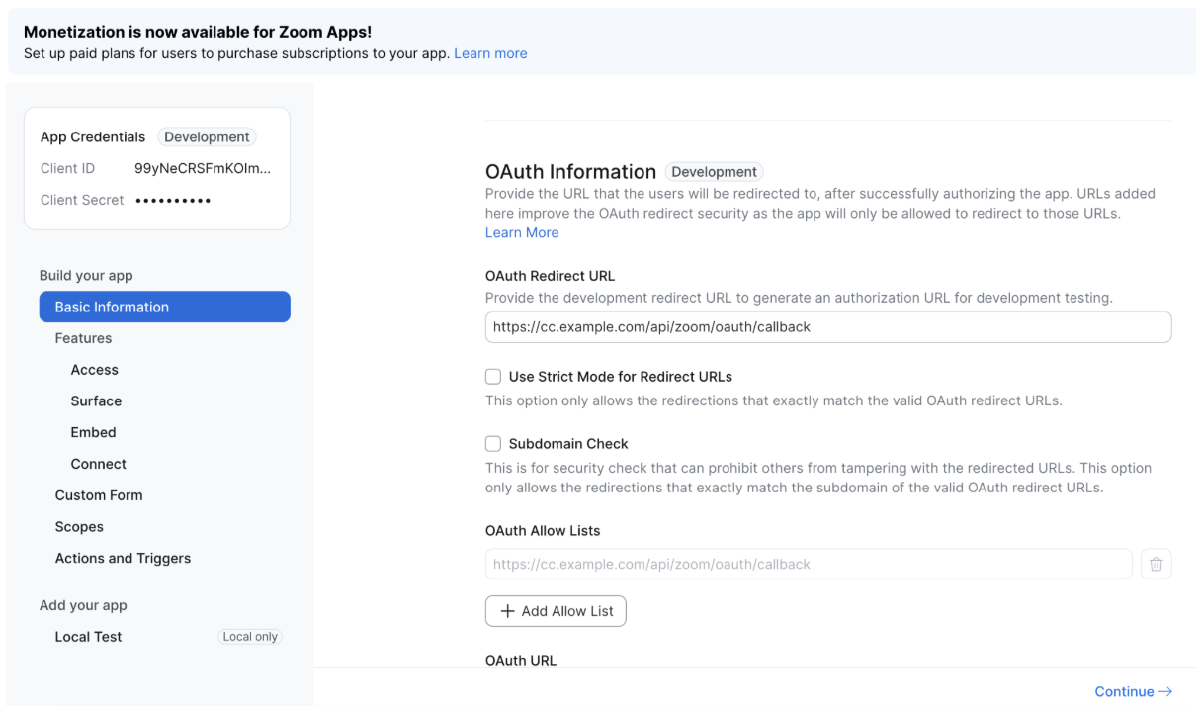Open Actions and Triggers in the sidebar

(x=123, y=558)
